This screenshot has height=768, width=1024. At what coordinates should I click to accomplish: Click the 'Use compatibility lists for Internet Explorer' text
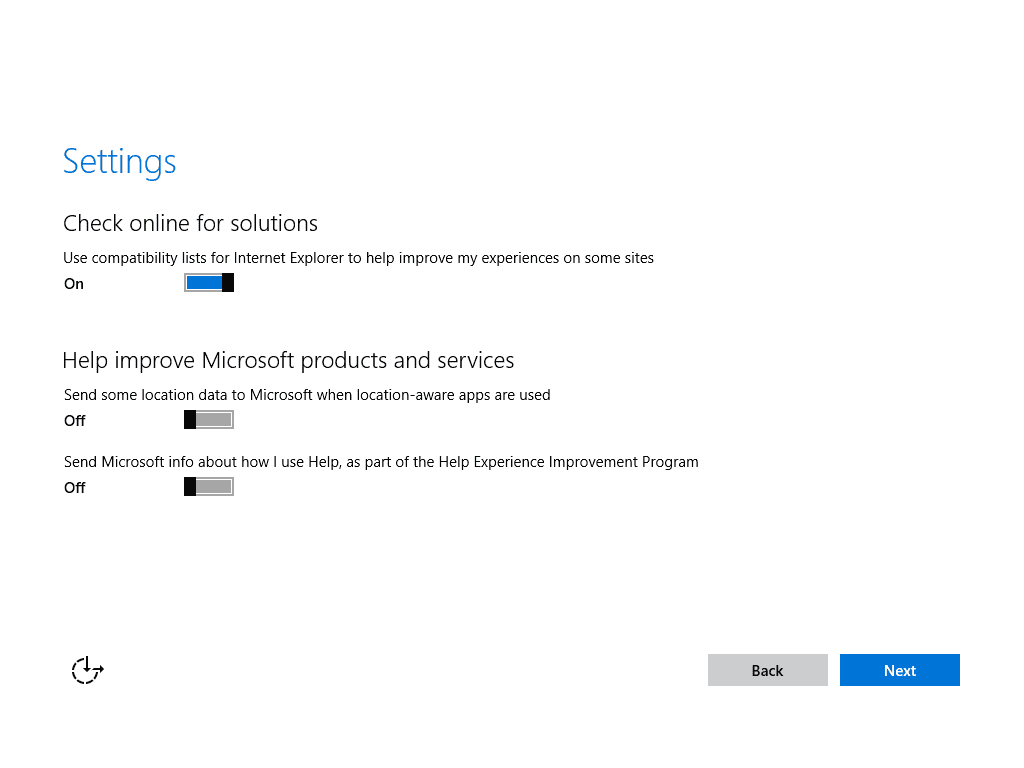point(359,259)
